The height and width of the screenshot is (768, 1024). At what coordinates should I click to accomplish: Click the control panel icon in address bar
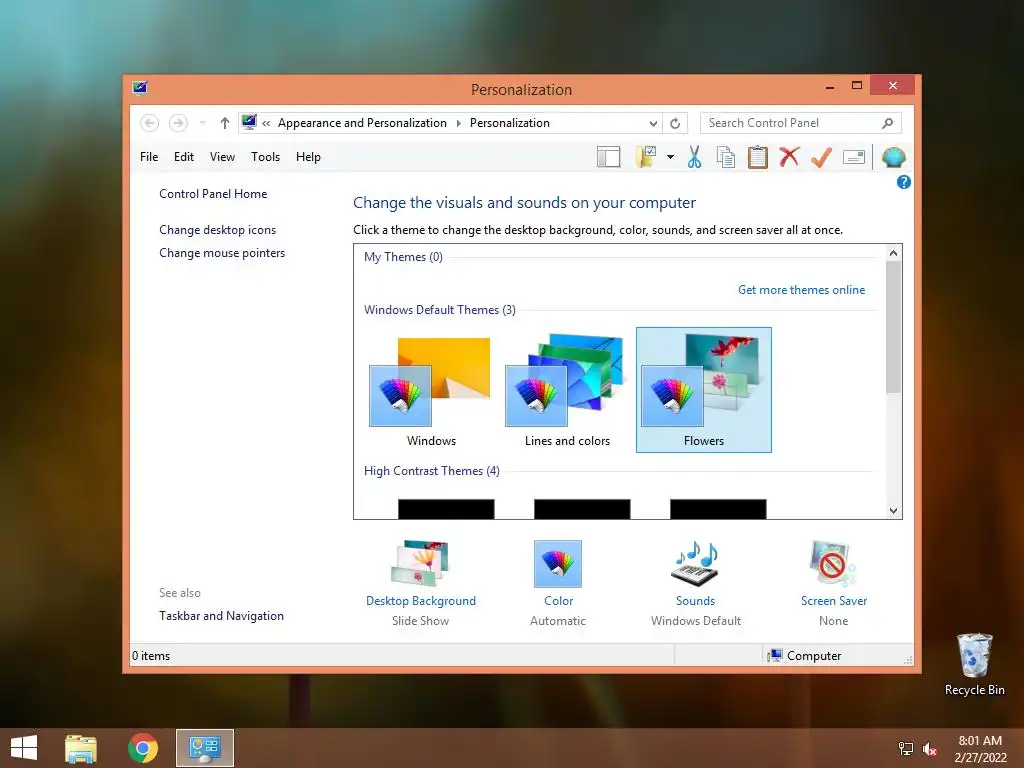point(249,122)
